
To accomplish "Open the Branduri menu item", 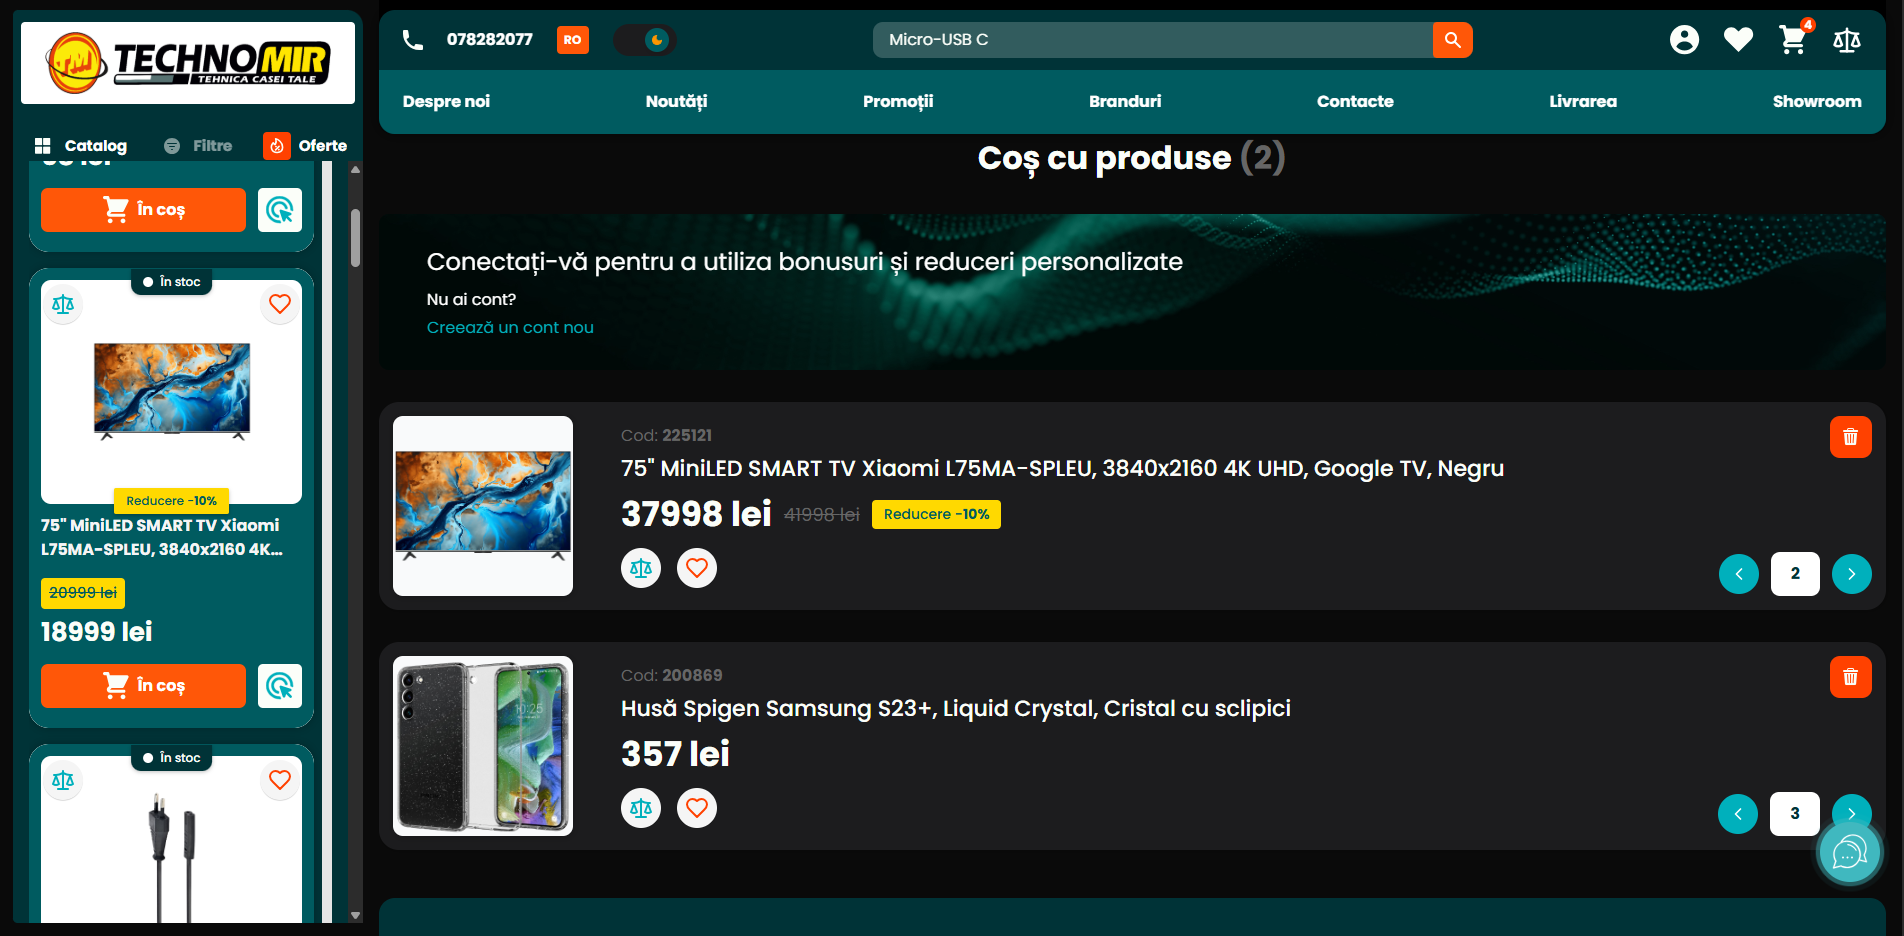I will 1125,101.
